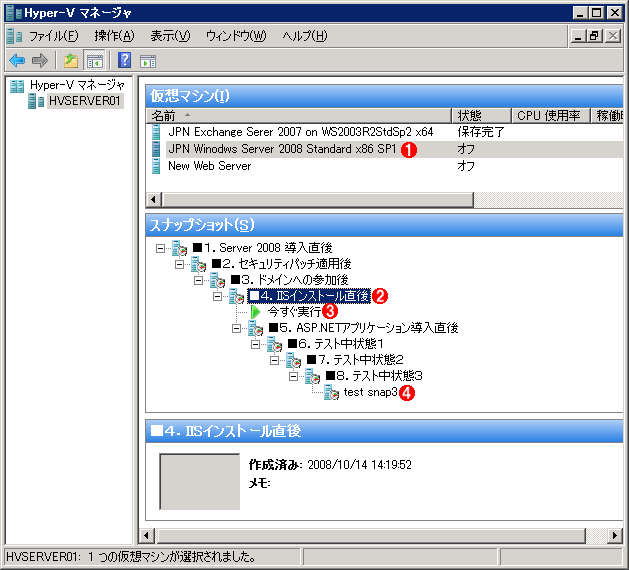Screen dimensions: 629x570
Task: Sort by the 状態 column header
Action: 481,116
